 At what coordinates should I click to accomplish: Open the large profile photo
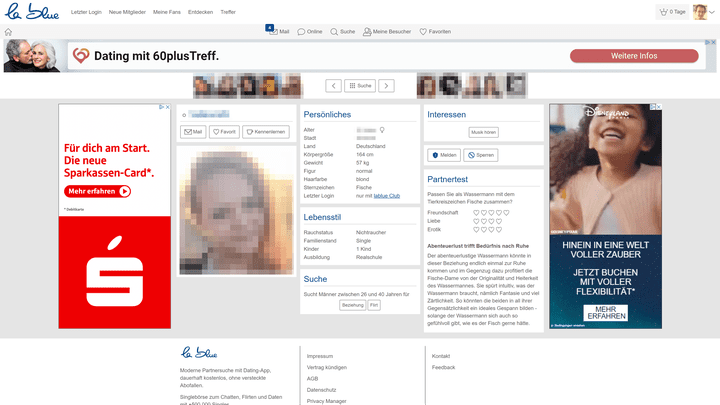click(x=236, y=212)
